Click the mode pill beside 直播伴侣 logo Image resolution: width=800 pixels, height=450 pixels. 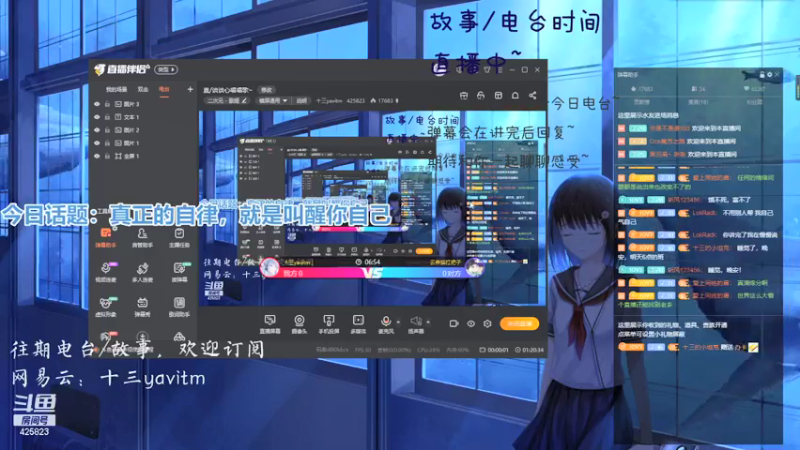coord(166,69)
